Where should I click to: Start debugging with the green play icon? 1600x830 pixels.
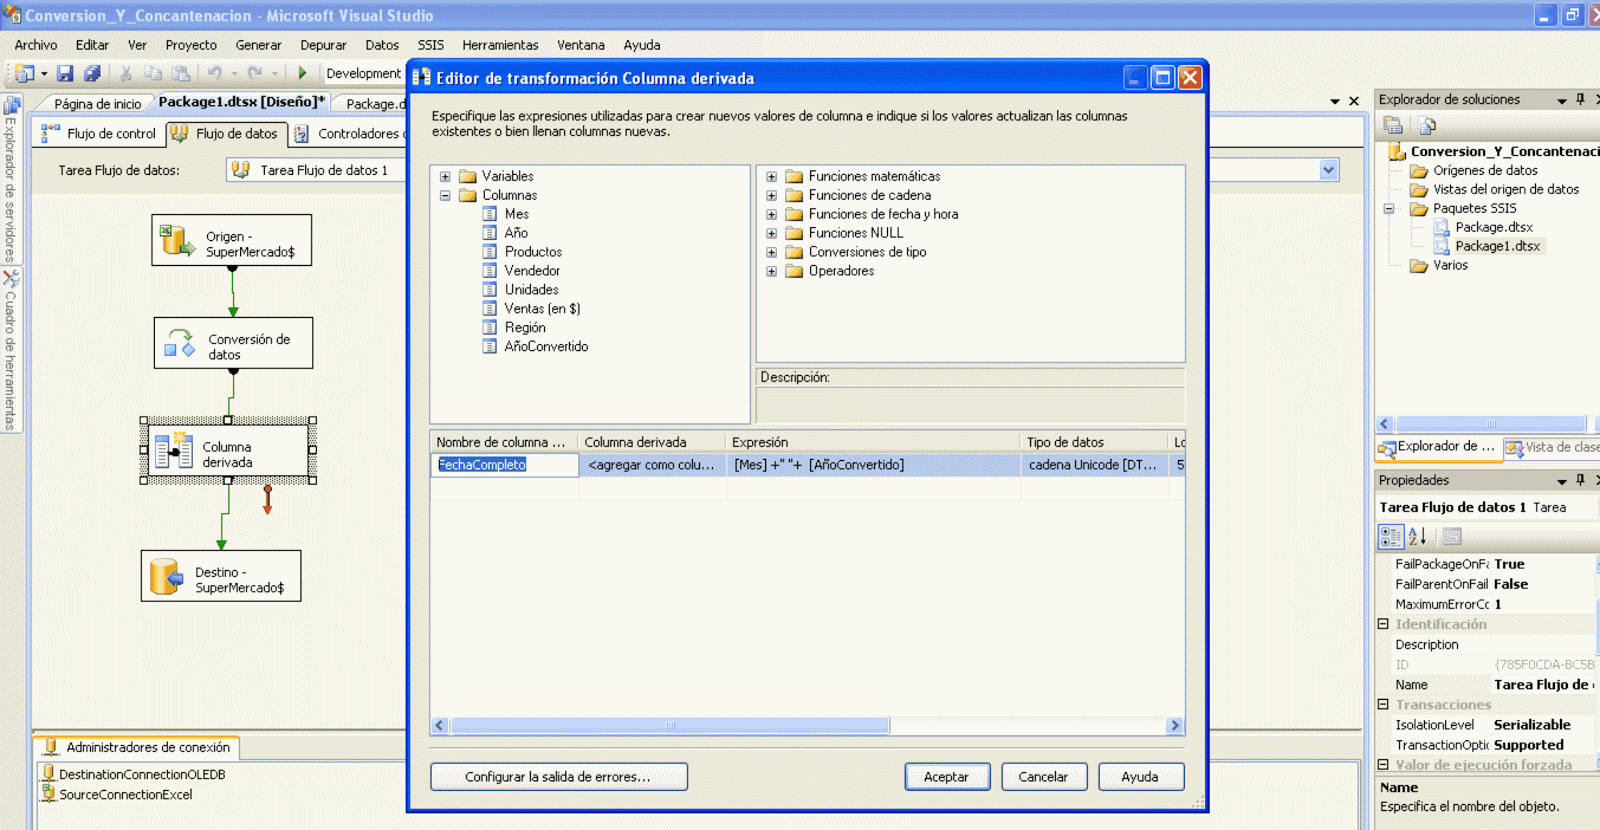tap(302, 73)
